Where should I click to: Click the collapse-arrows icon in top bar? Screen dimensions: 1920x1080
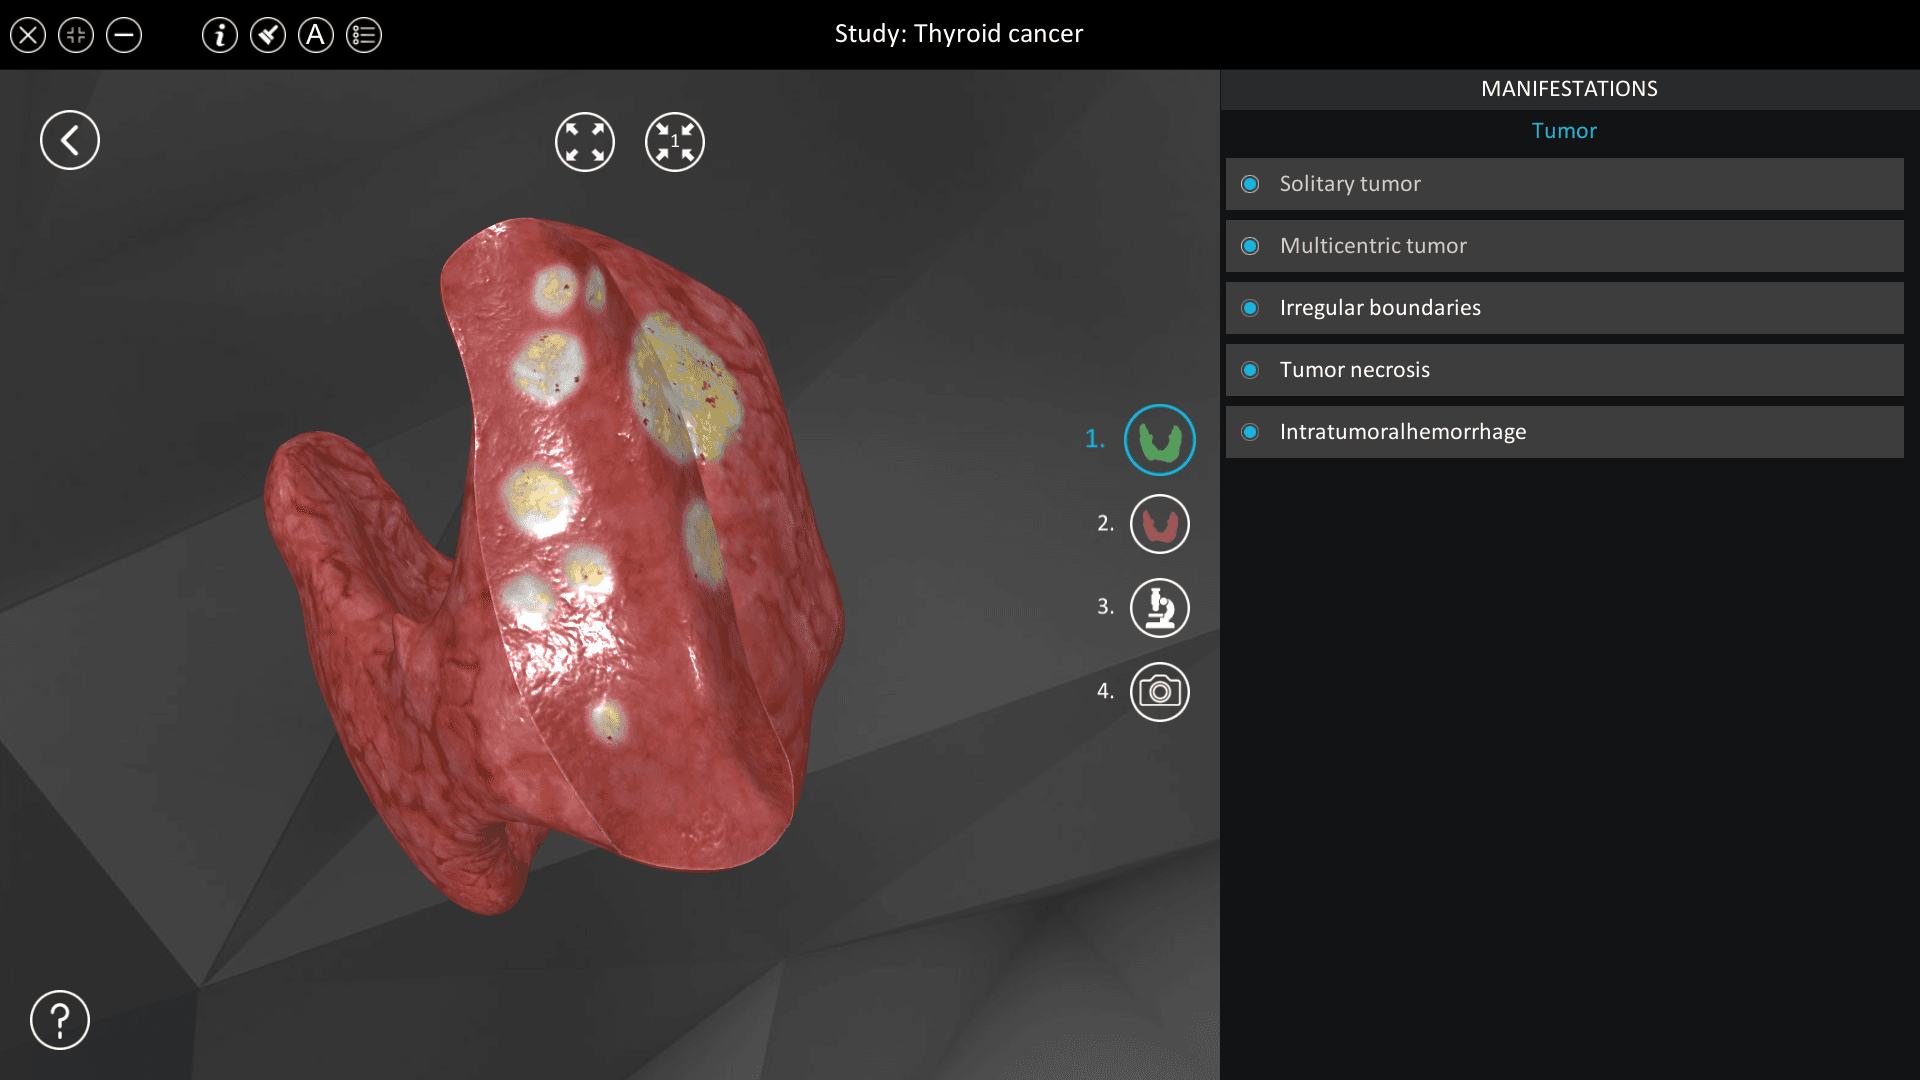click(x=76, y=35)
